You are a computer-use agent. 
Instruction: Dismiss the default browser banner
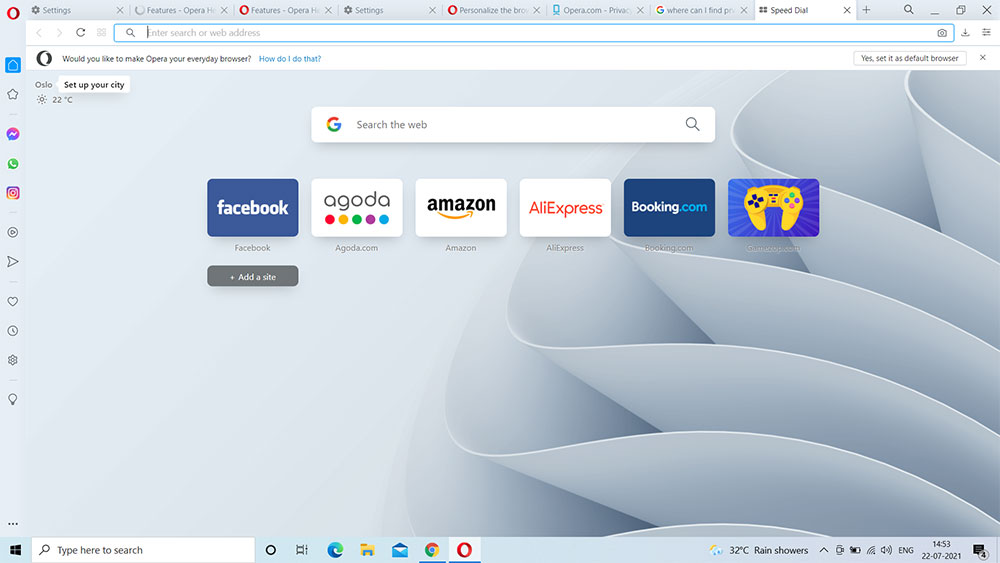point(983,58)
